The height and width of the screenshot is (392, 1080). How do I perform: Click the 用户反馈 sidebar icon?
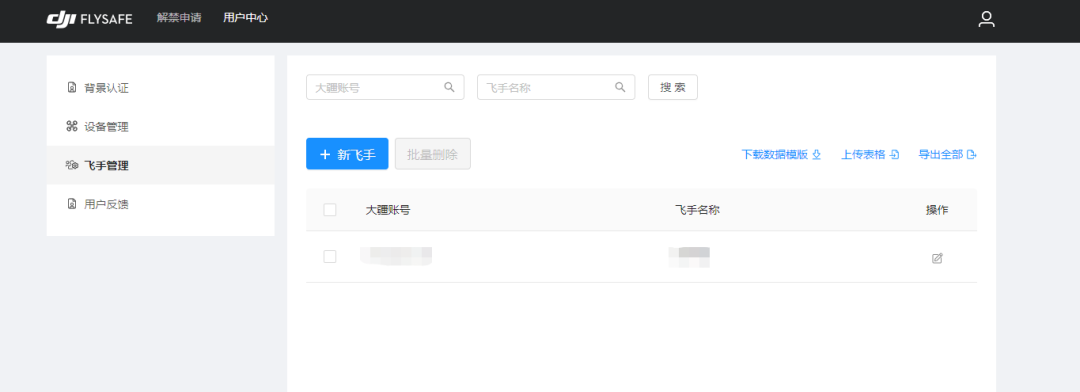72,204
